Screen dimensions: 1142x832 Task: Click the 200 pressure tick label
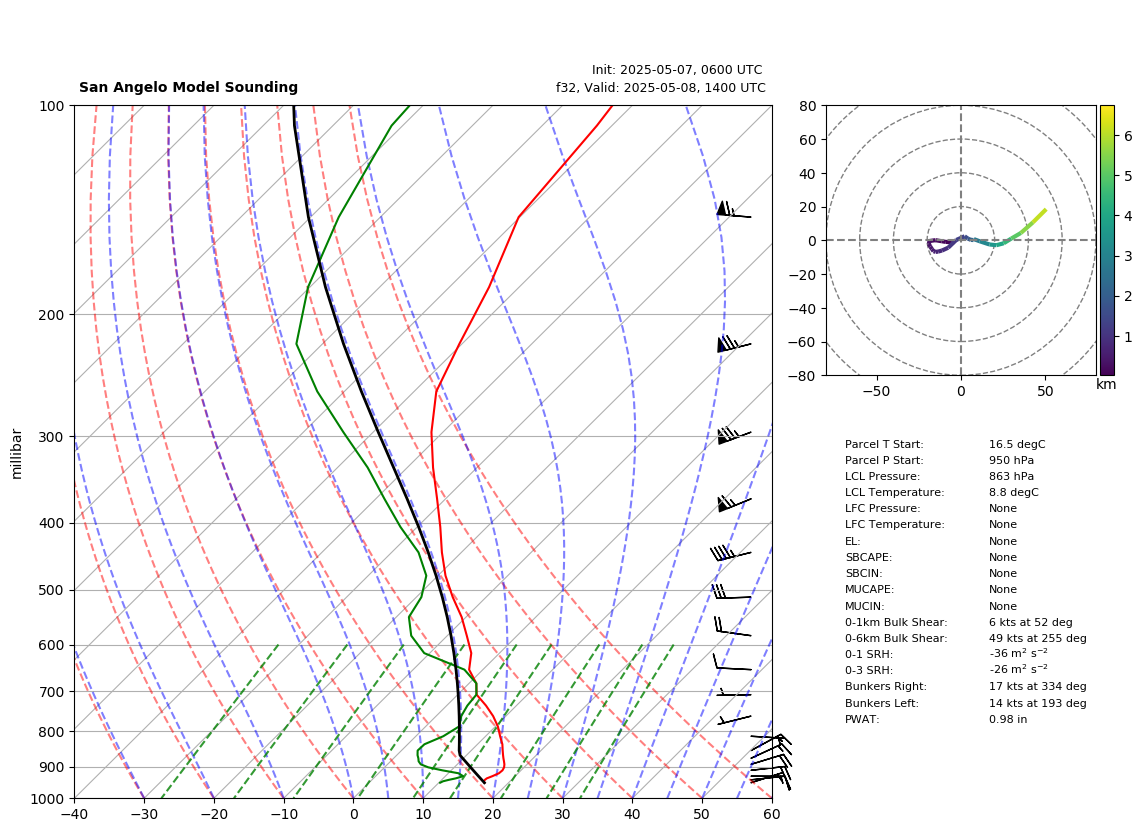tap(52, 315)
